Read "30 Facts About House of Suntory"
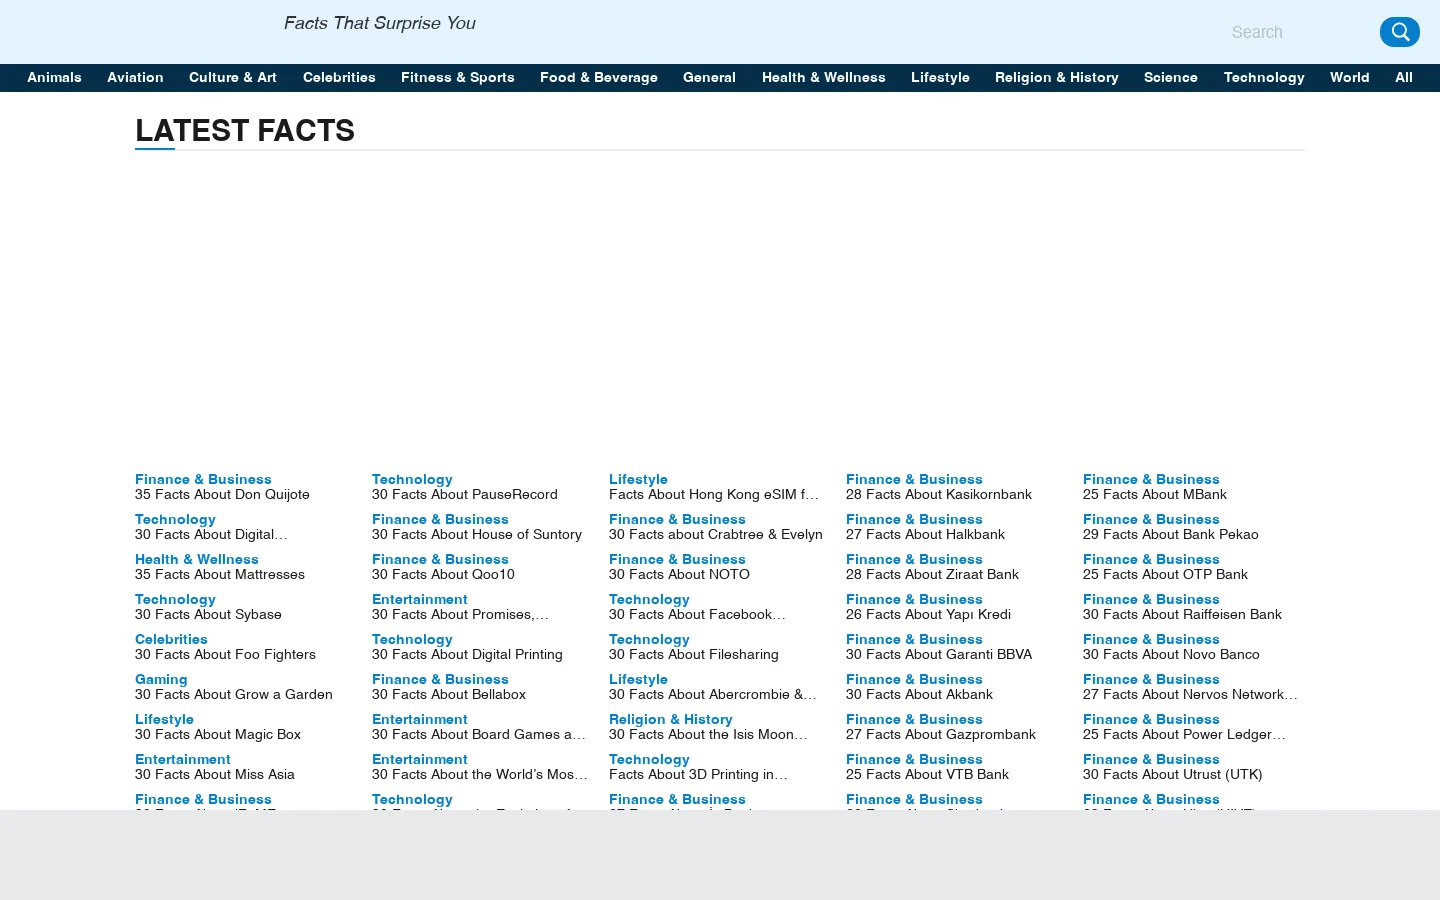The image size is (1440, 900). [x=477, y=534]
